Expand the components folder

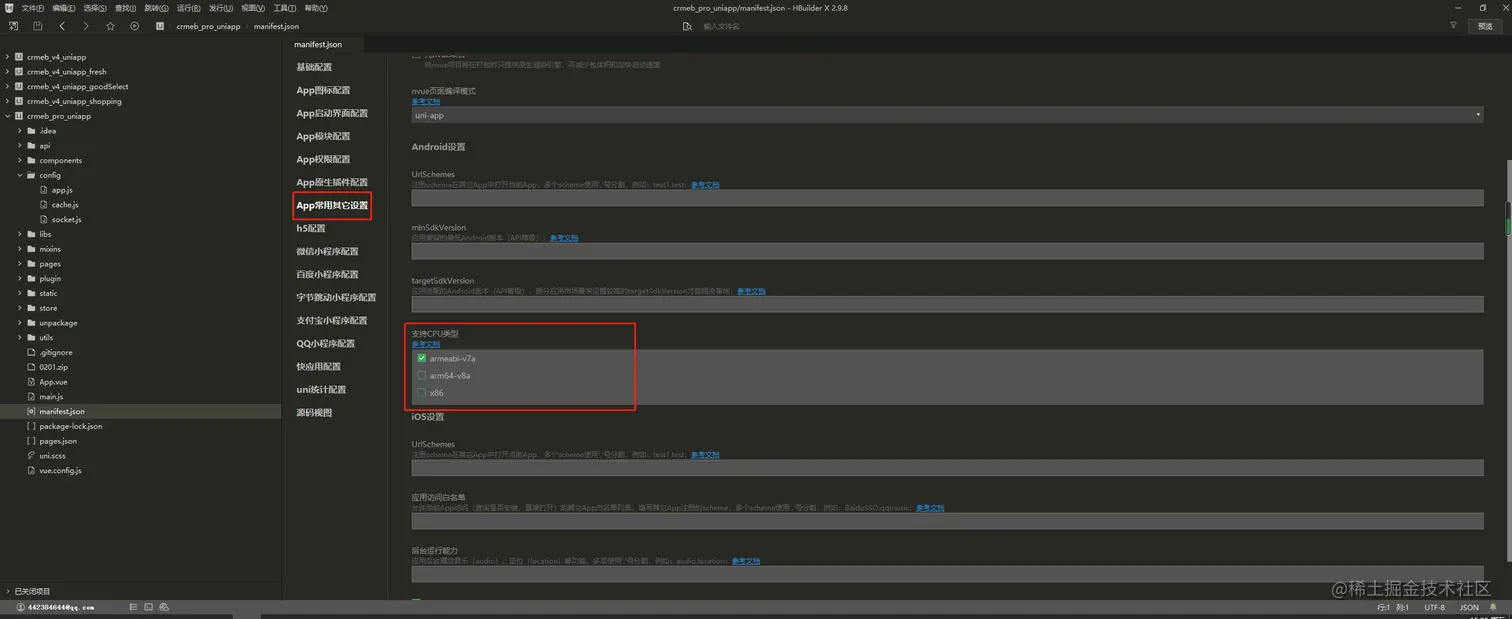click(x=19, y=160)
